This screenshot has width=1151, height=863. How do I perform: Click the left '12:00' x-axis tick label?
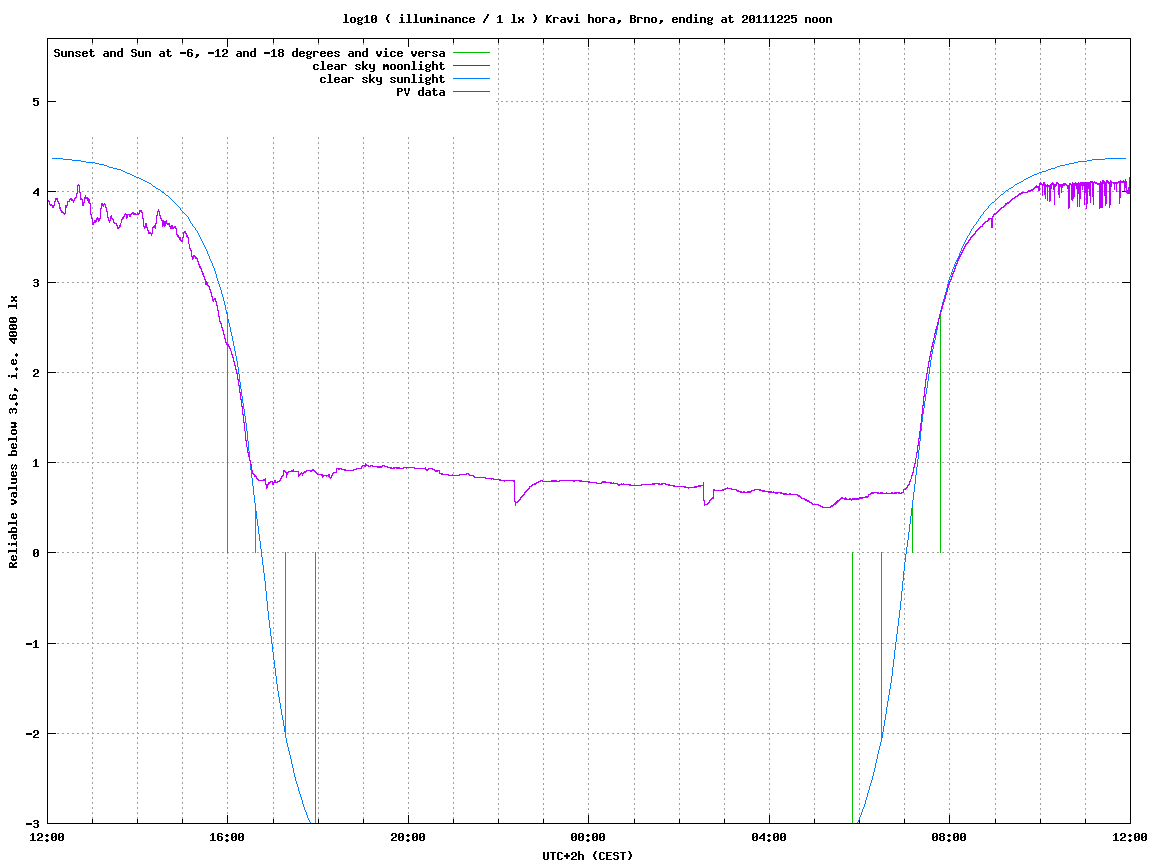47,837
